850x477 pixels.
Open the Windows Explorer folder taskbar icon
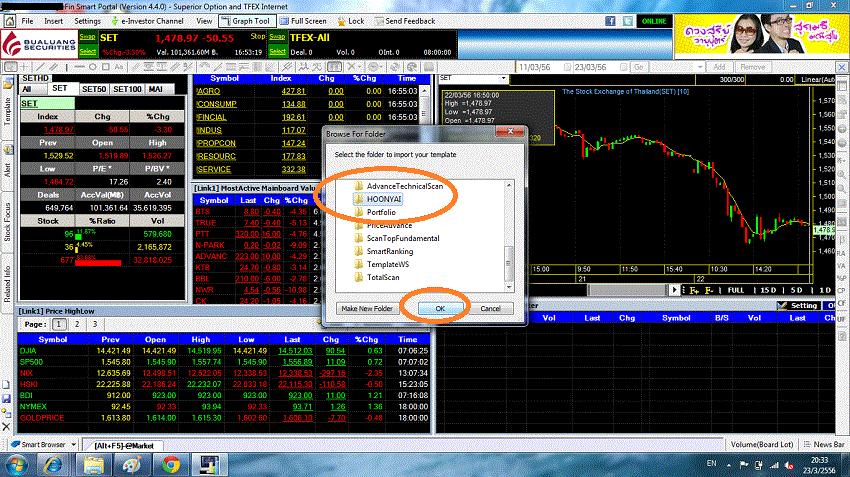93,465
